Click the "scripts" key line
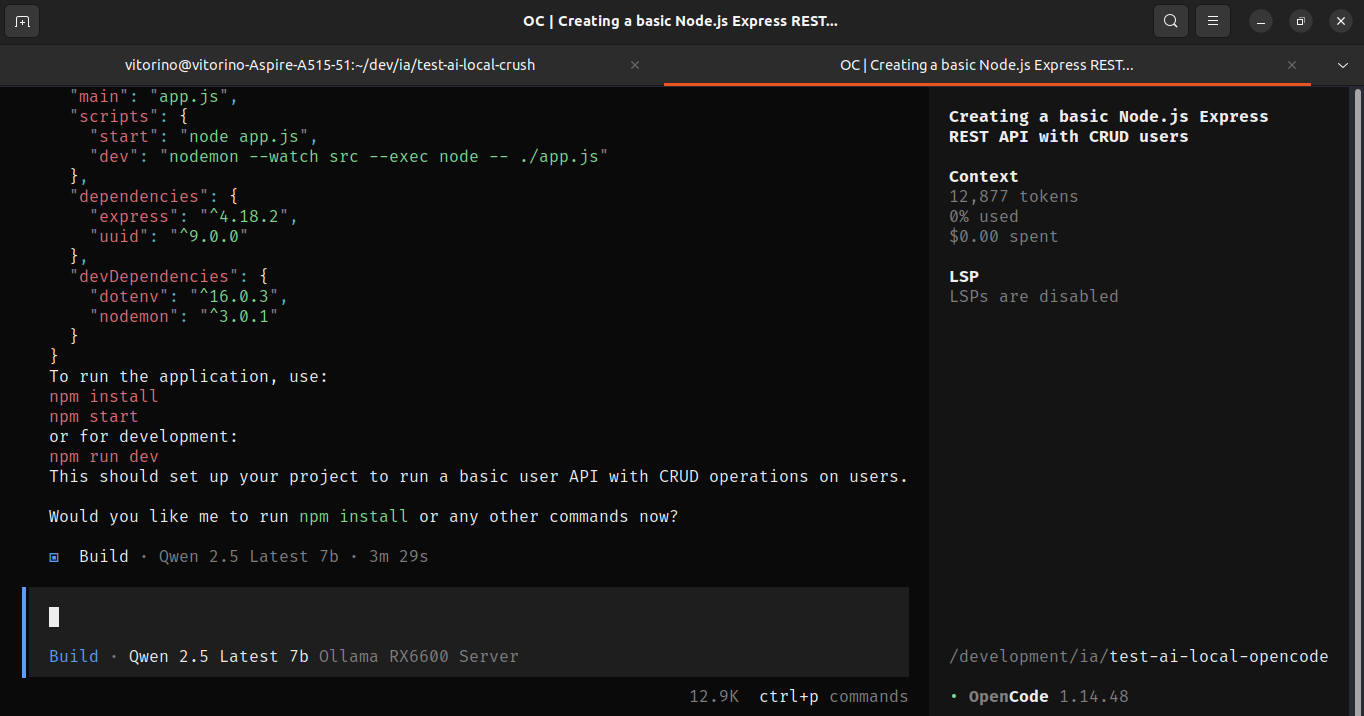Screen dimensions: 1364x716 point(129,116)
